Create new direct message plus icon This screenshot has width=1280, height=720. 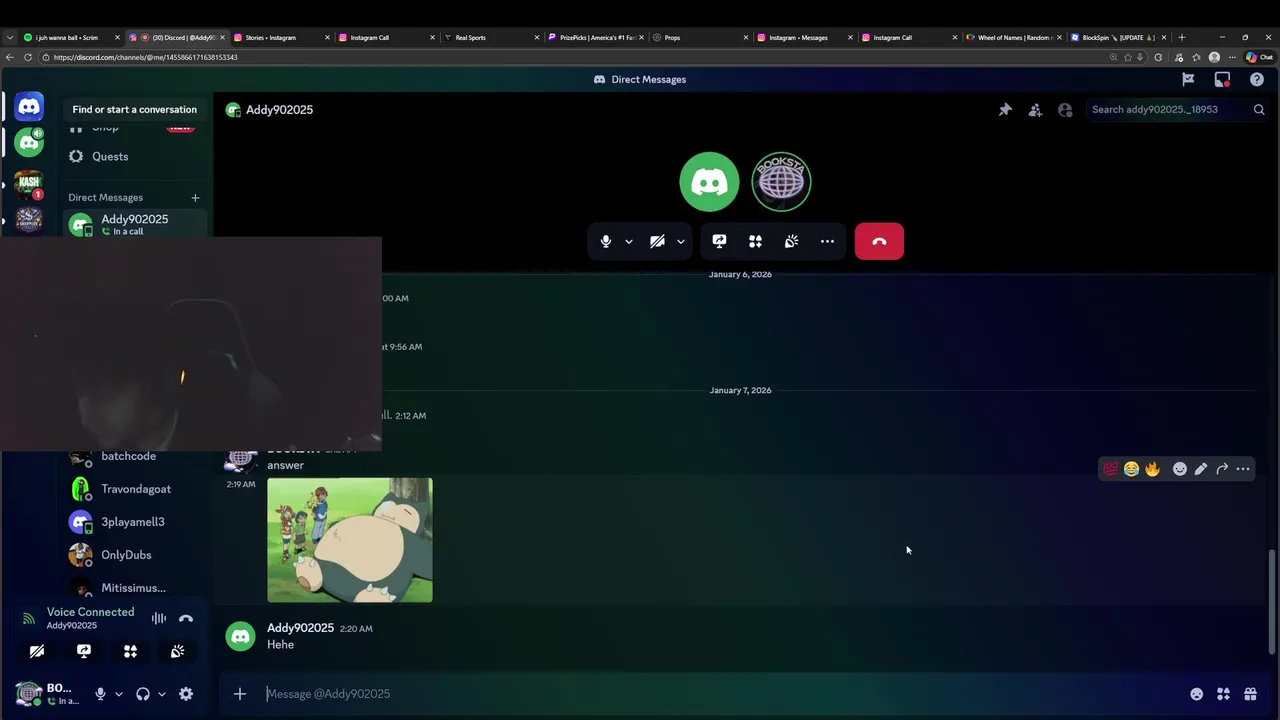click(195, 198)
